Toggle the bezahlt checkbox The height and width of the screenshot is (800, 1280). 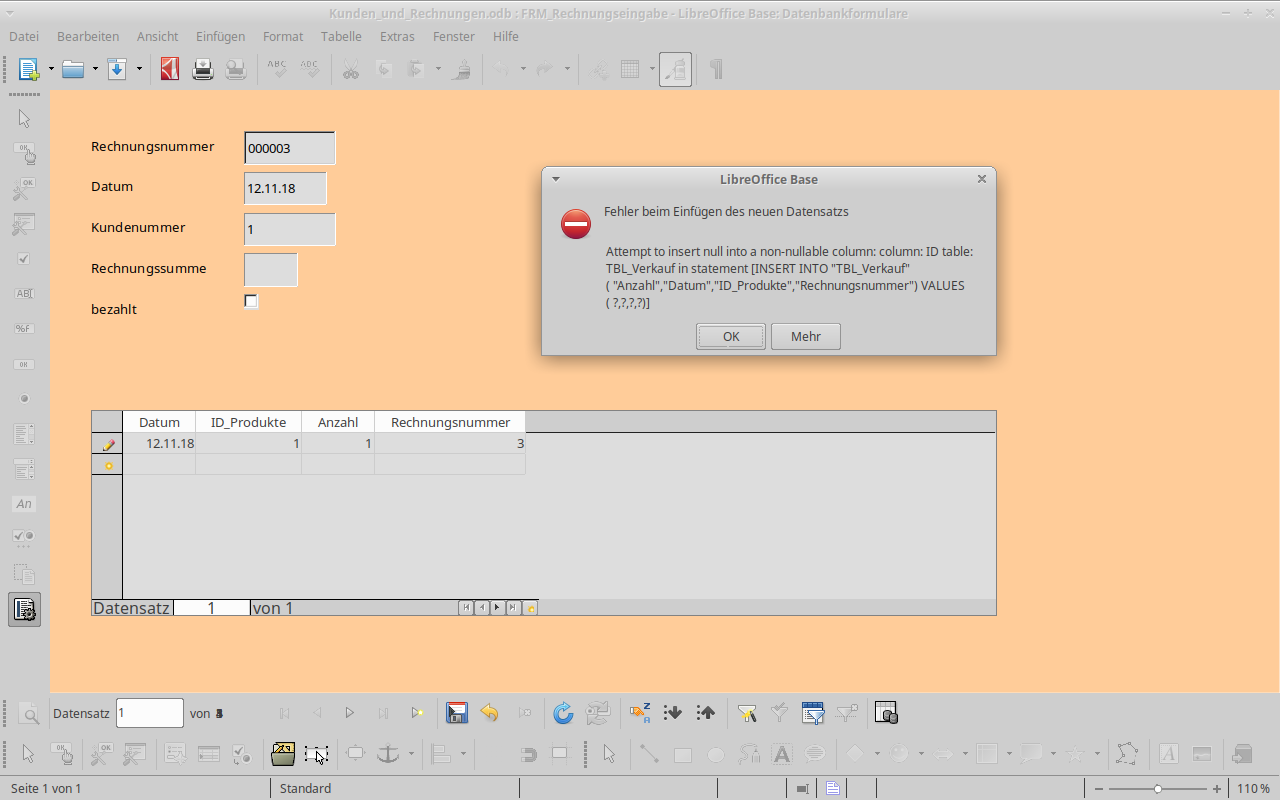pos(251,301)
